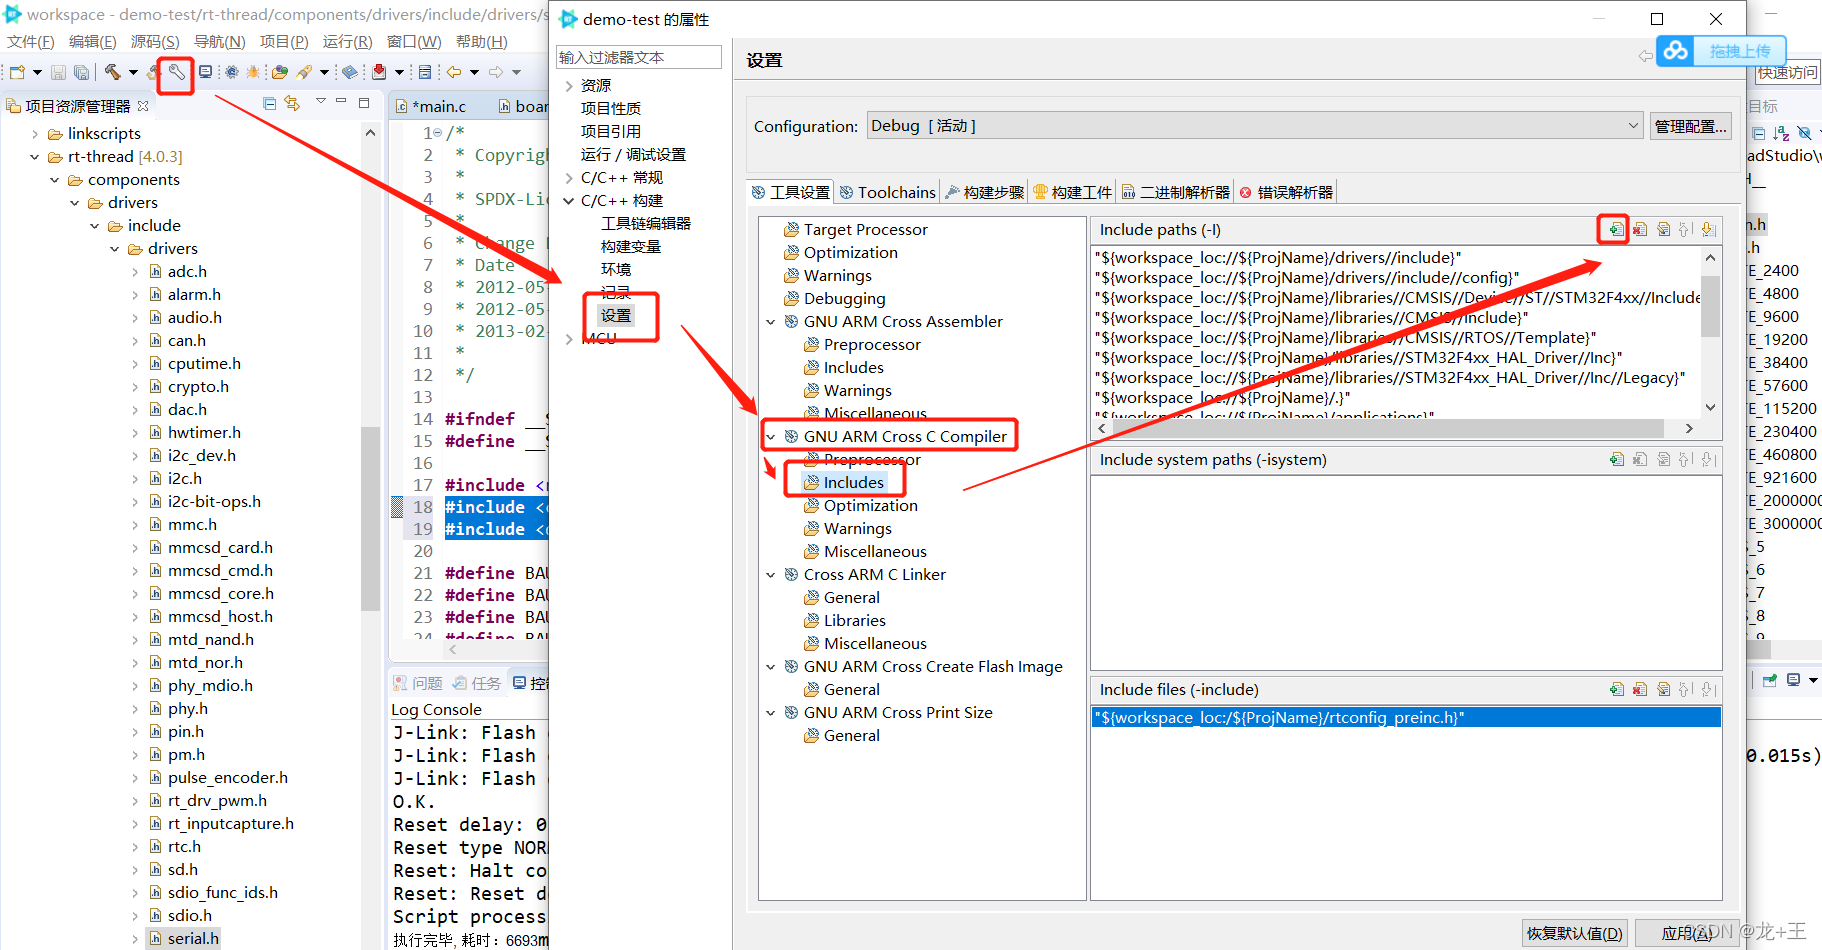Image resolution: width=1822 pixels, height=950 pixels.
Task: Select rtconfig_preinc.h include file entry
Action: (1406, 718)
